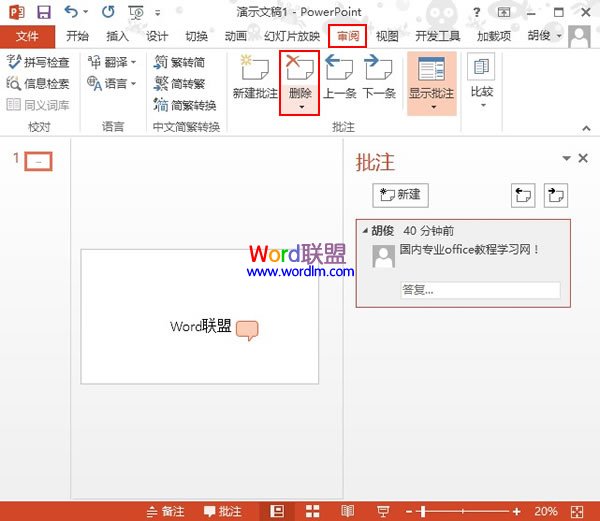Viewport: 600px width, 521px height.
Task: Close the 批注 comments pane
Action: [583, 158]
